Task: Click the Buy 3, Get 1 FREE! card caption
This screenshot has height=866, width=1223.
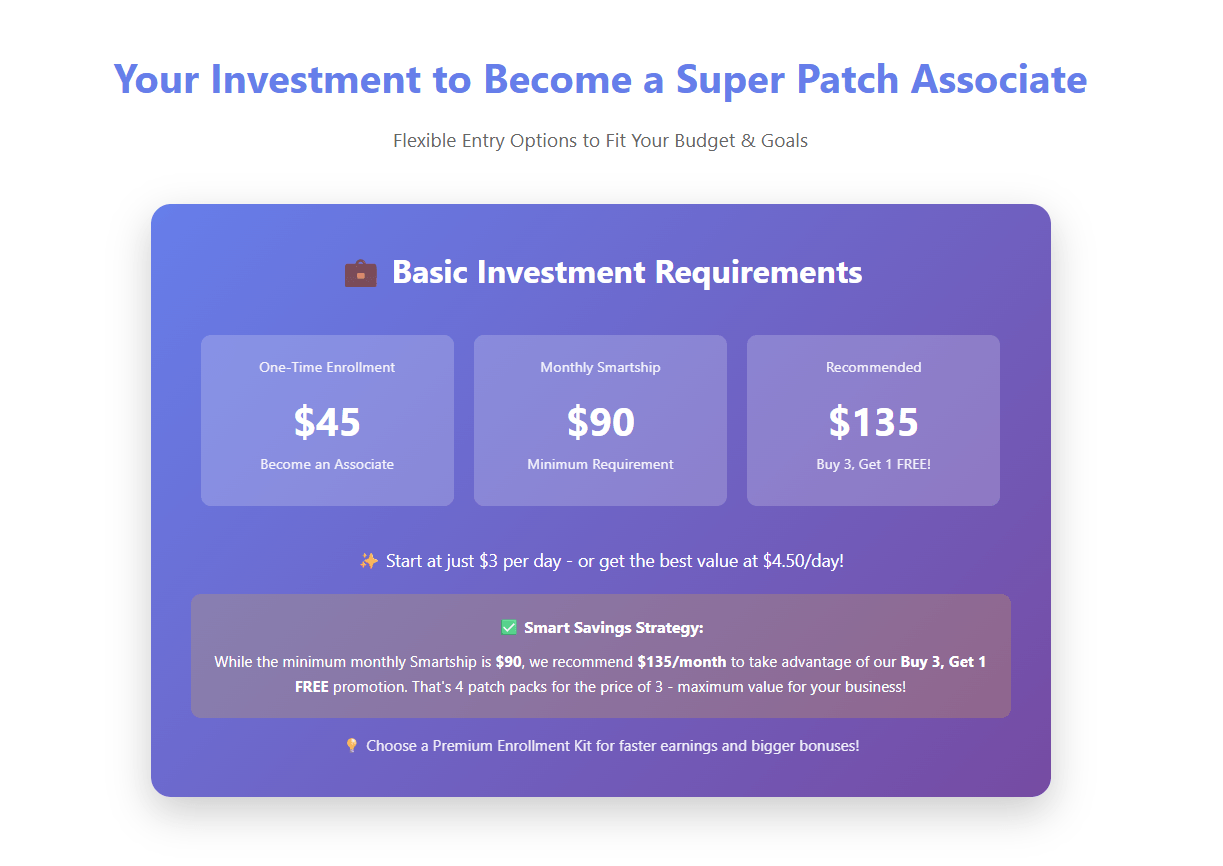Action: 873,464
